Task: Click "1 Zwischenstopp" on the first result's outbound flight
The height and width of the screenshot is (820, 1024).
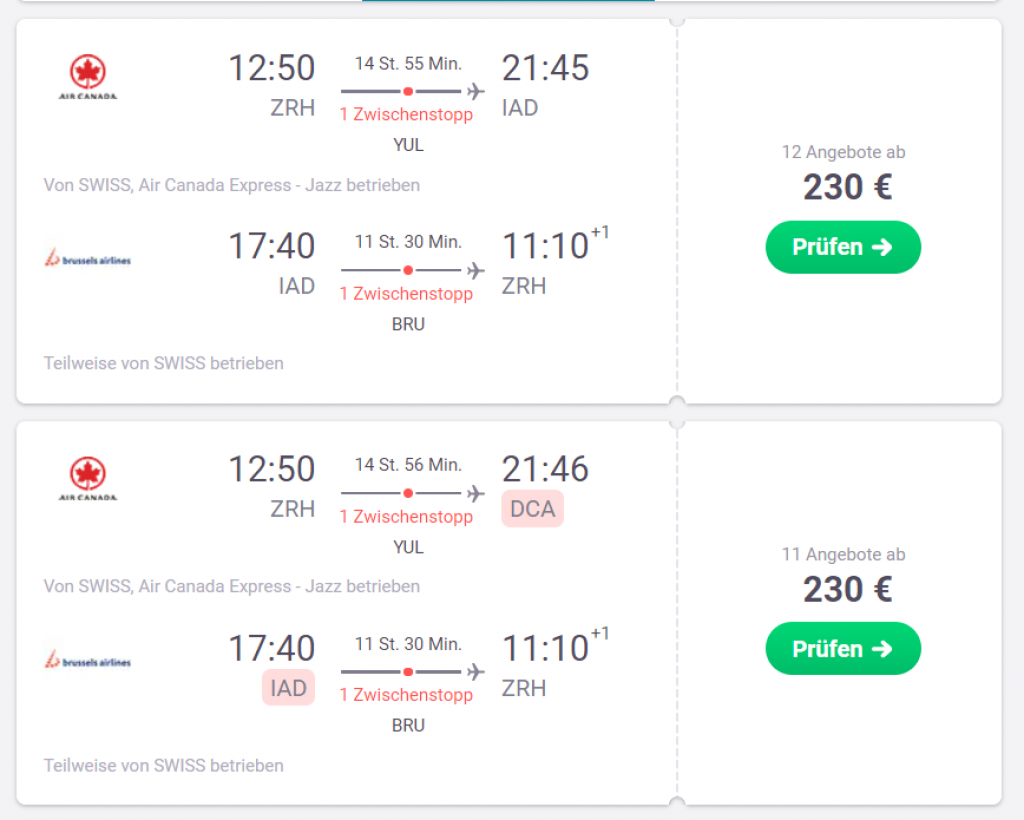Action: pyautogui.click(x=406, y=114)
